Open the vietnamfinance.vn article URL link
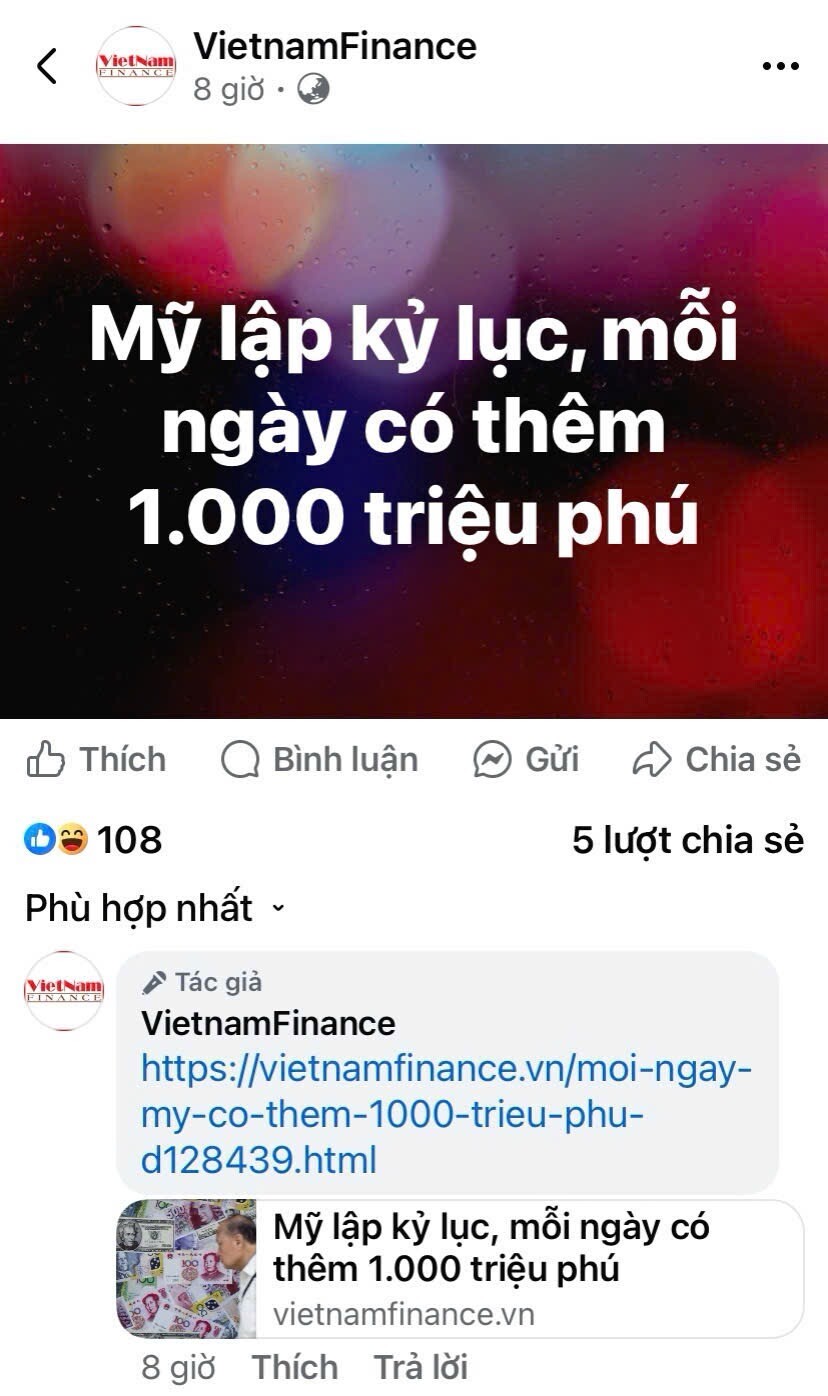This screenshot has width=828, height=1396. 446,1115
